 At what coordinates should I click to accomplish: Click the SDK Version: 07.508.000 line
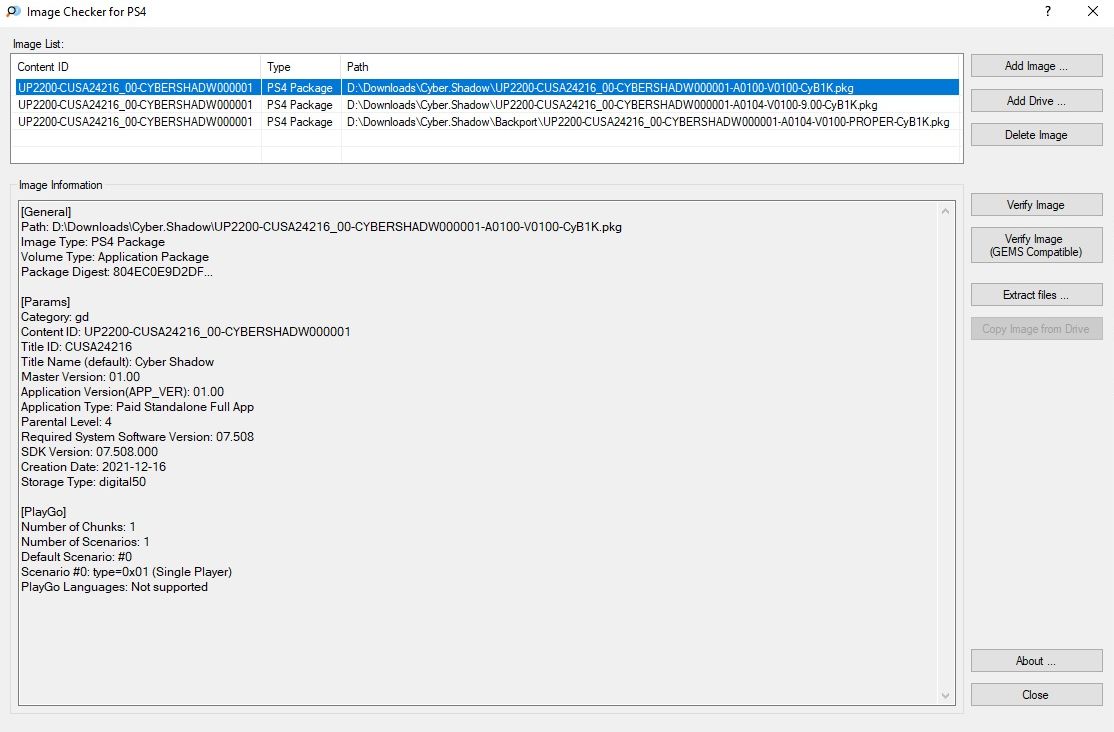90,452
